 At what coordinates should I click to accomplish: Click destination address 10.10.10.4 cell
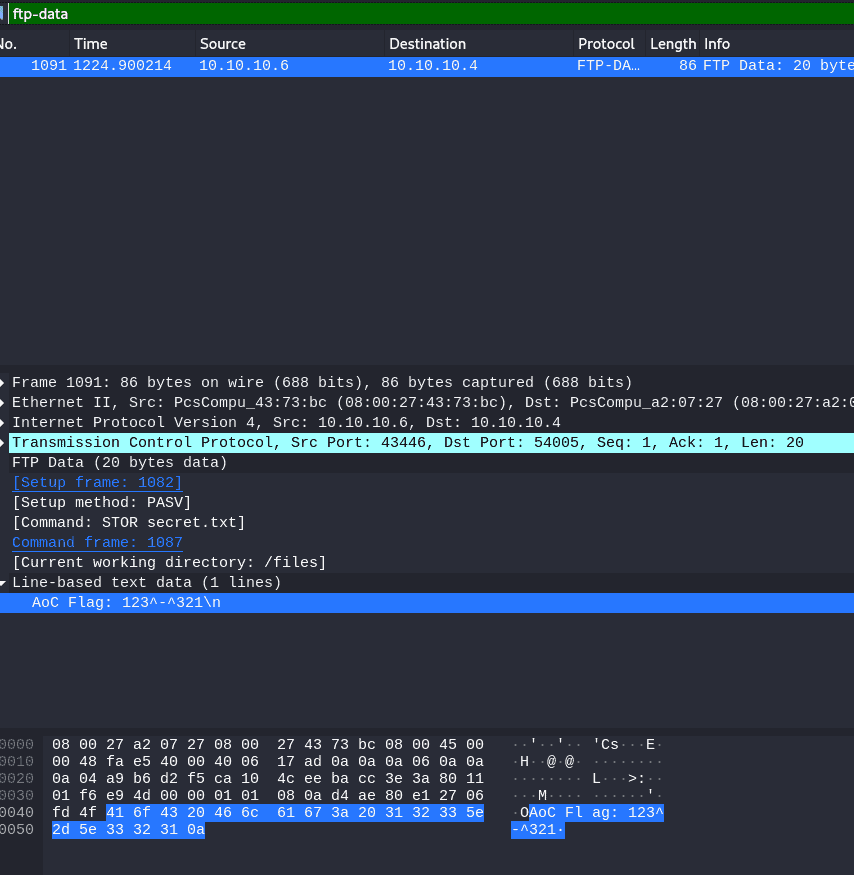pyautogui.click(x=433, y=66)
